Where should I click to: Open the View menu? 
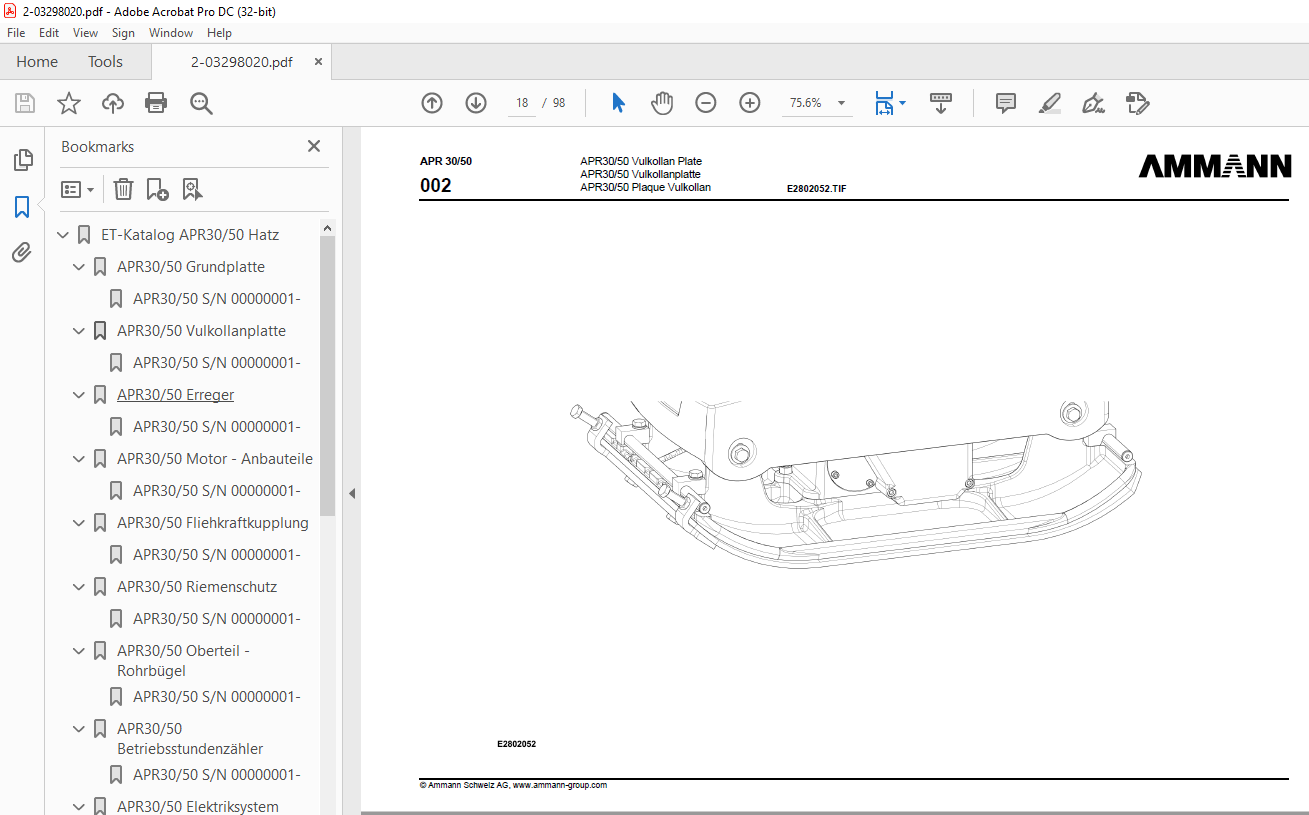[x=85, y=33]
